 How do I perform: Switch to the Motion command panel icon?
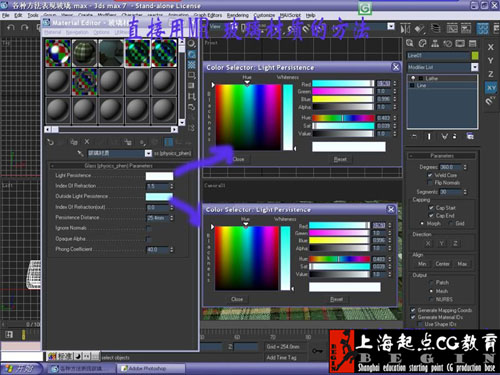click(x=448, y=43)
